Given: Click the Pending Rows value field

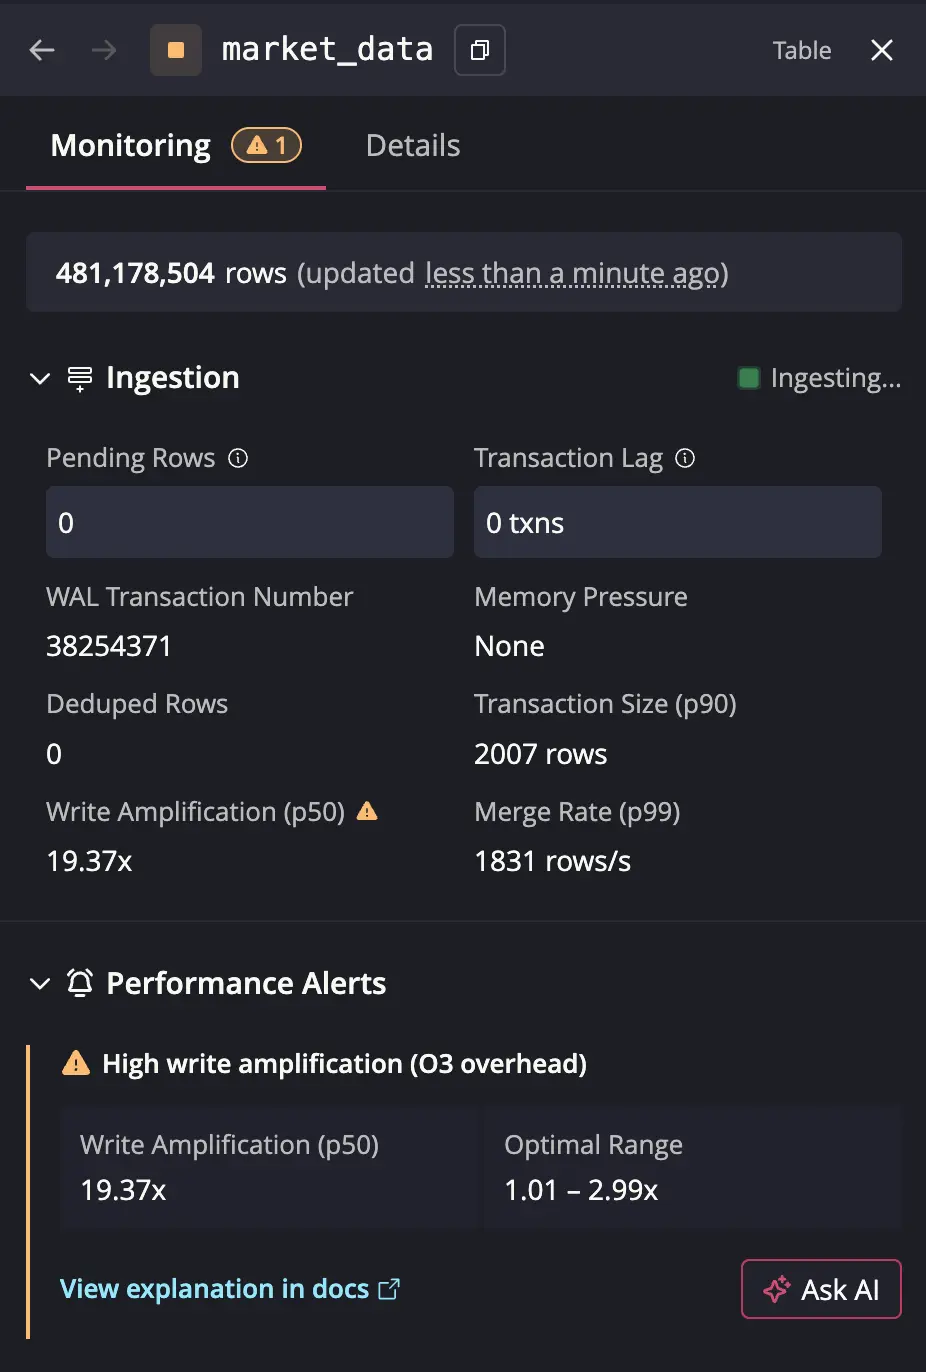Looking at the screenshot, I should (250, 522).
